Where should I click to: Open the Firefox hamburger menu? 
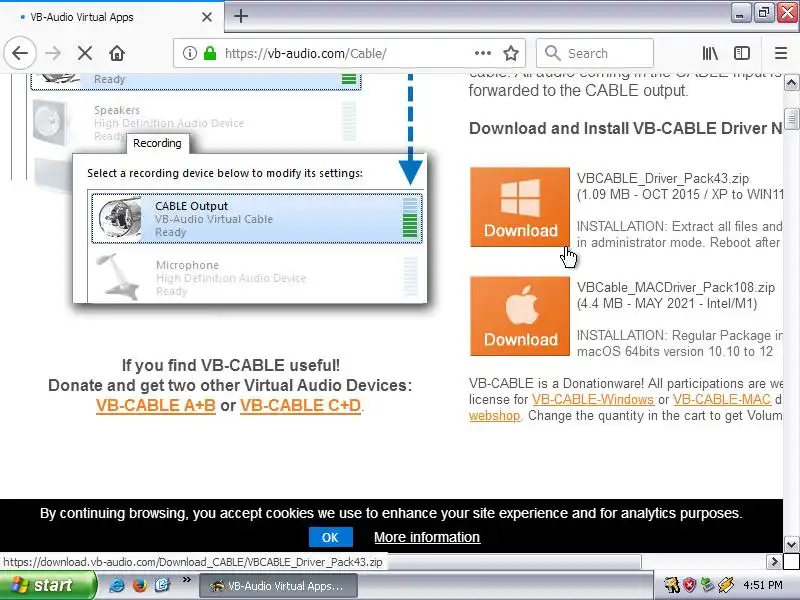coord(781,53)
